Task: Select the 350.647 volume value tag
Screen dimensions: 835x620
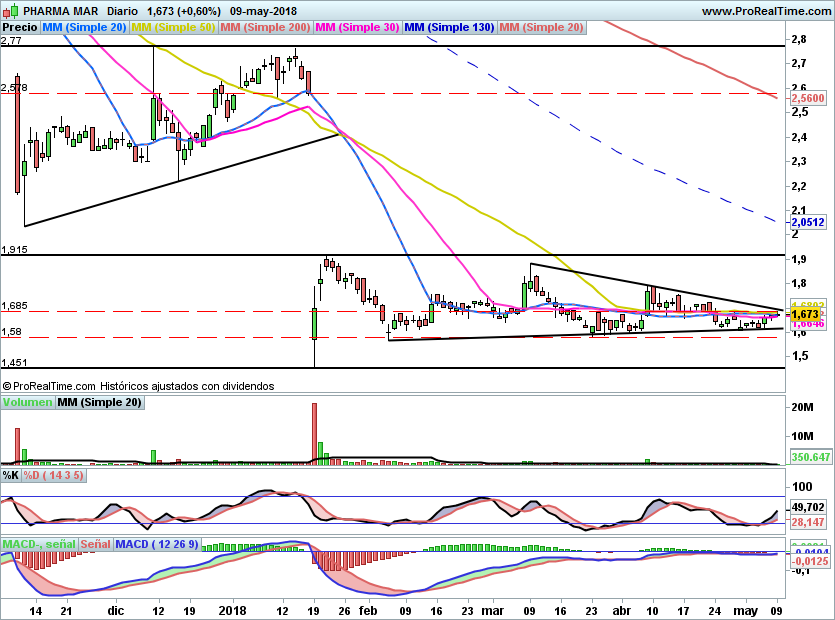Action: pyautogui.click(x=811, y=457)
